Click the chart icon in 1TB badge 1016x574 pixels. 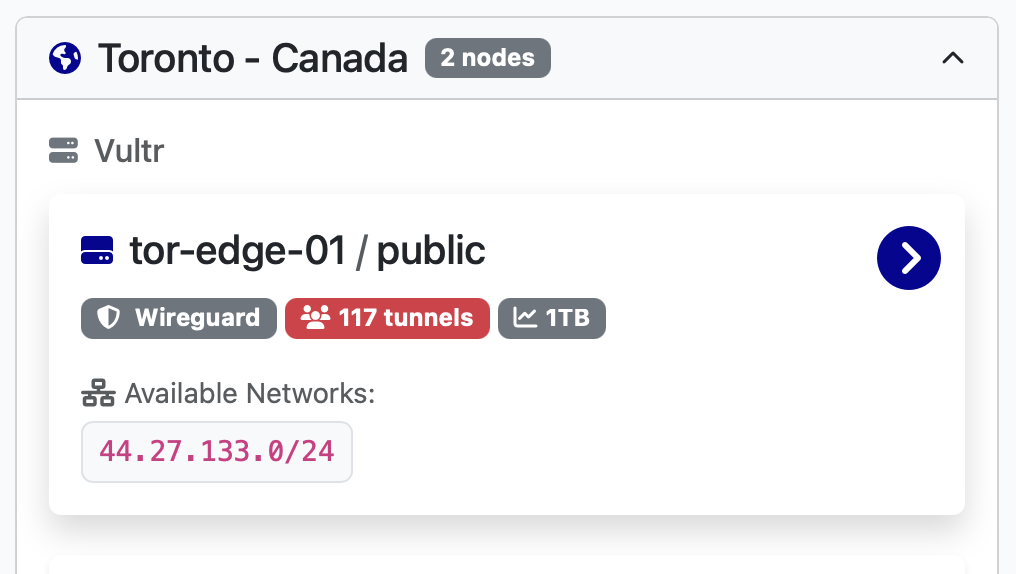click(525, 318)
